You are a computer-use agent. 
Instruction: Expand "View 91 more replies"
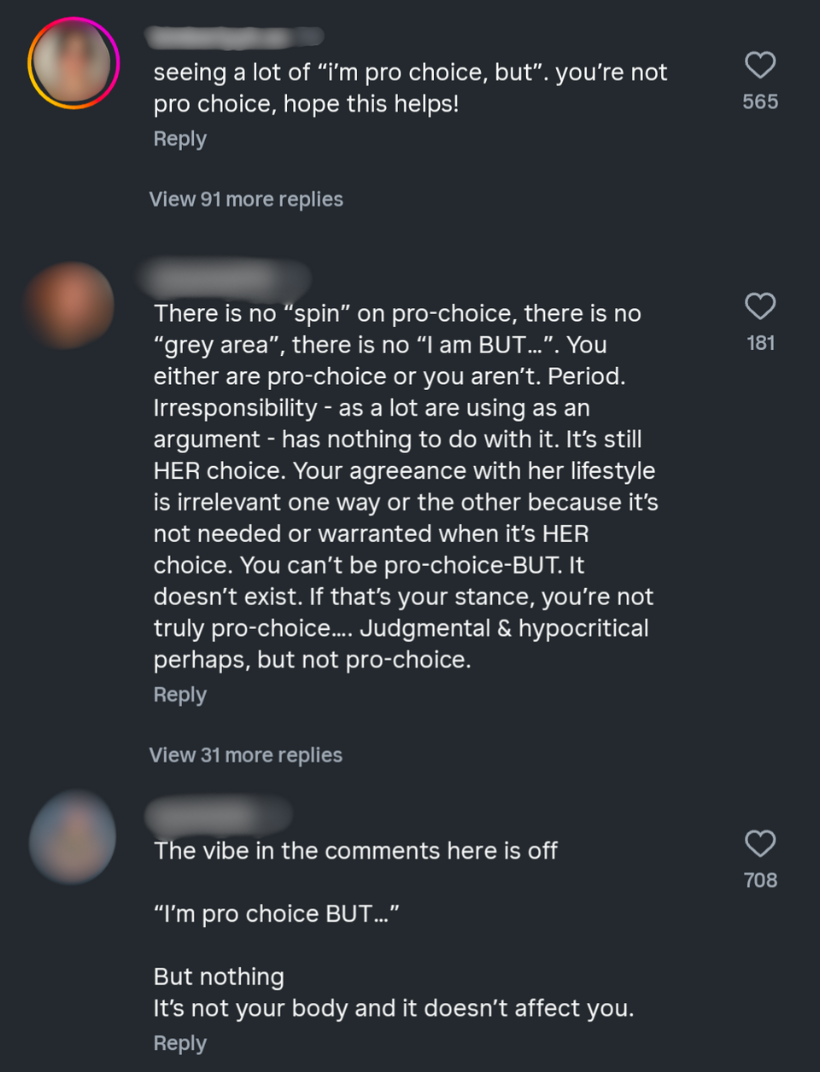pyautogui.click(x=246, y=199)
